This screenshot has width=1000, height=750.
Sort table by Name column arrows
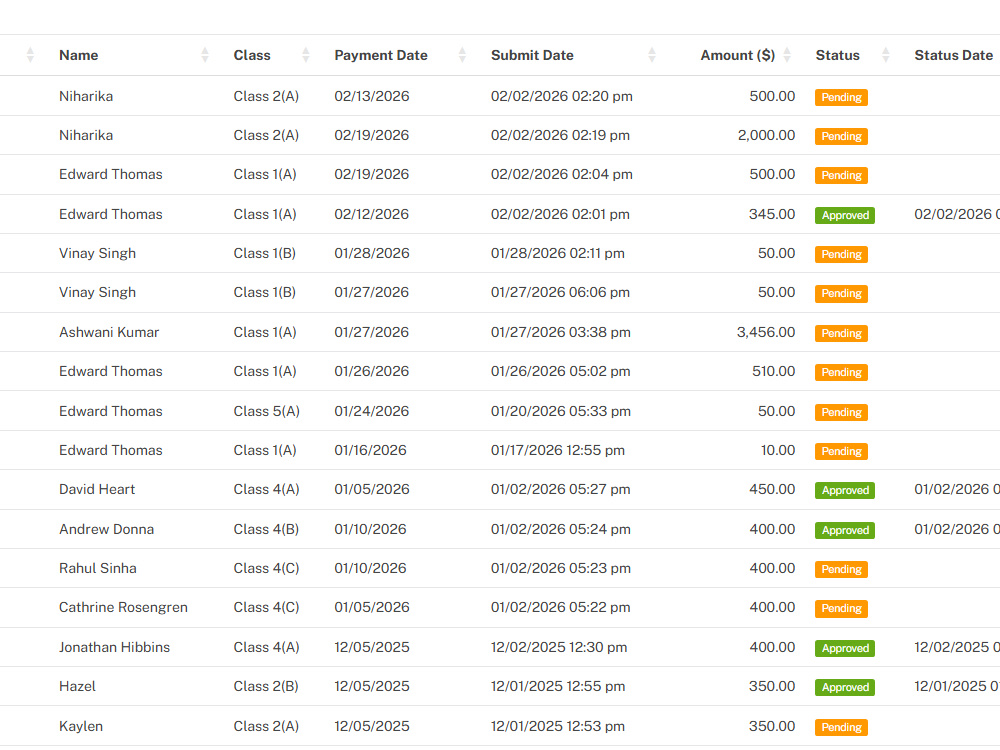205,55
